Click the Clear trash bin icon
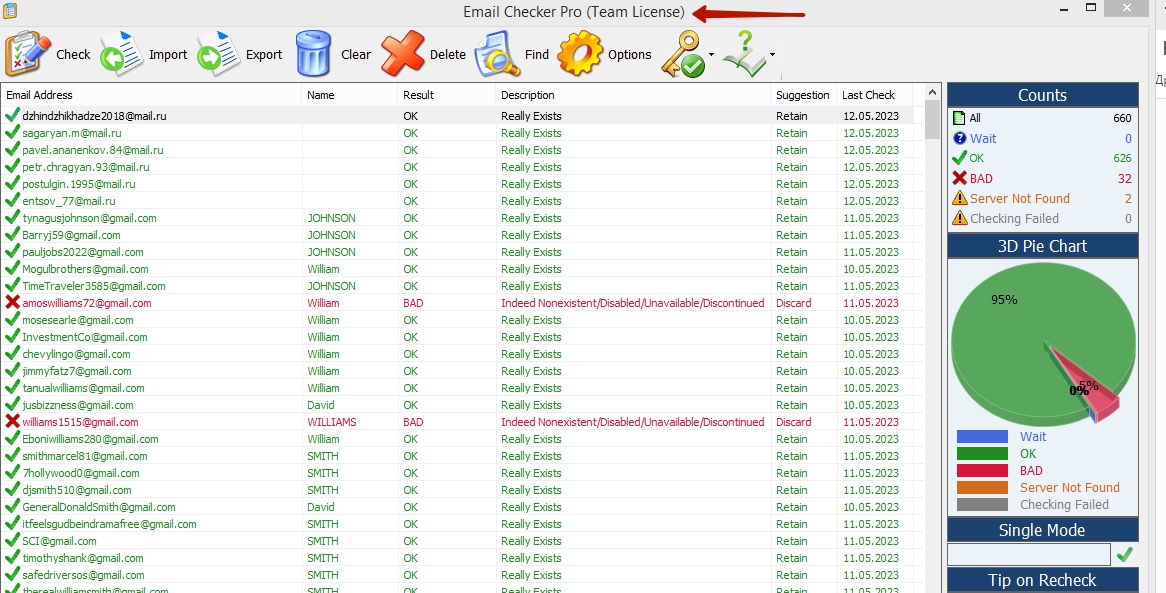The width and height of the screenshot is (1166, 593). click(313, 54)
